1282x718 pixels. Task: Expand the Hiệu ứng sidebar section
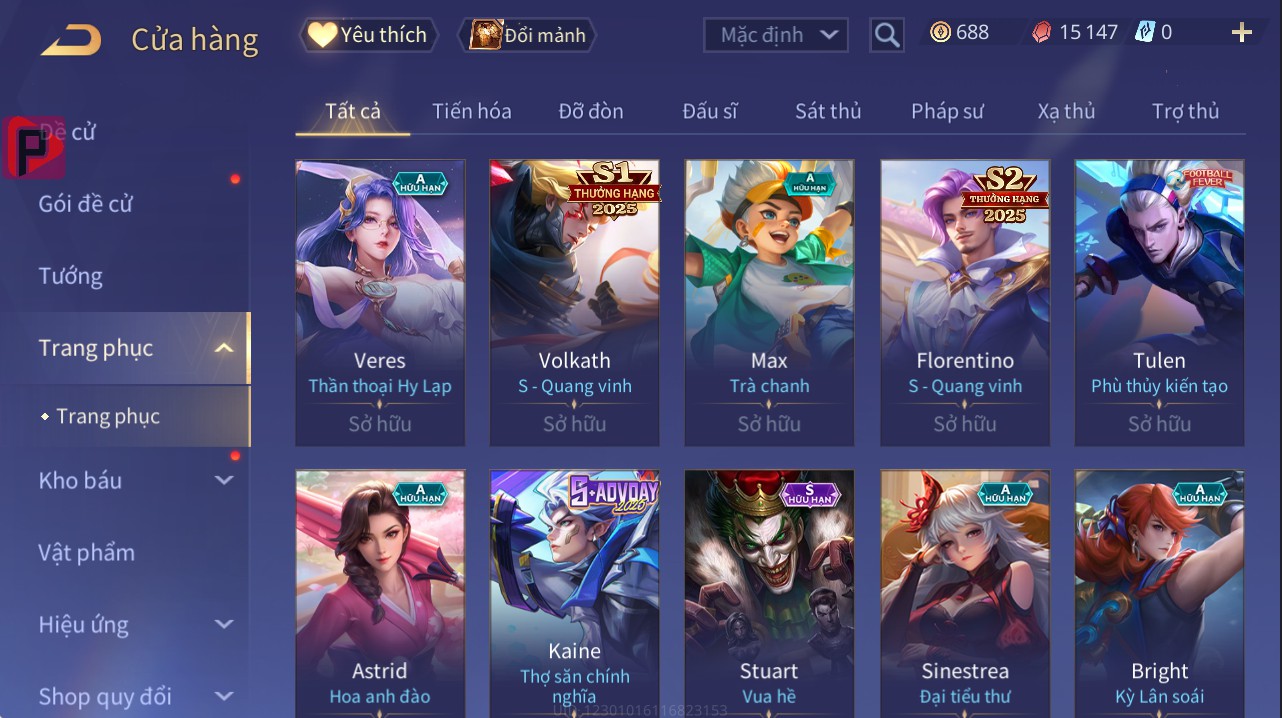coord(224,625)
